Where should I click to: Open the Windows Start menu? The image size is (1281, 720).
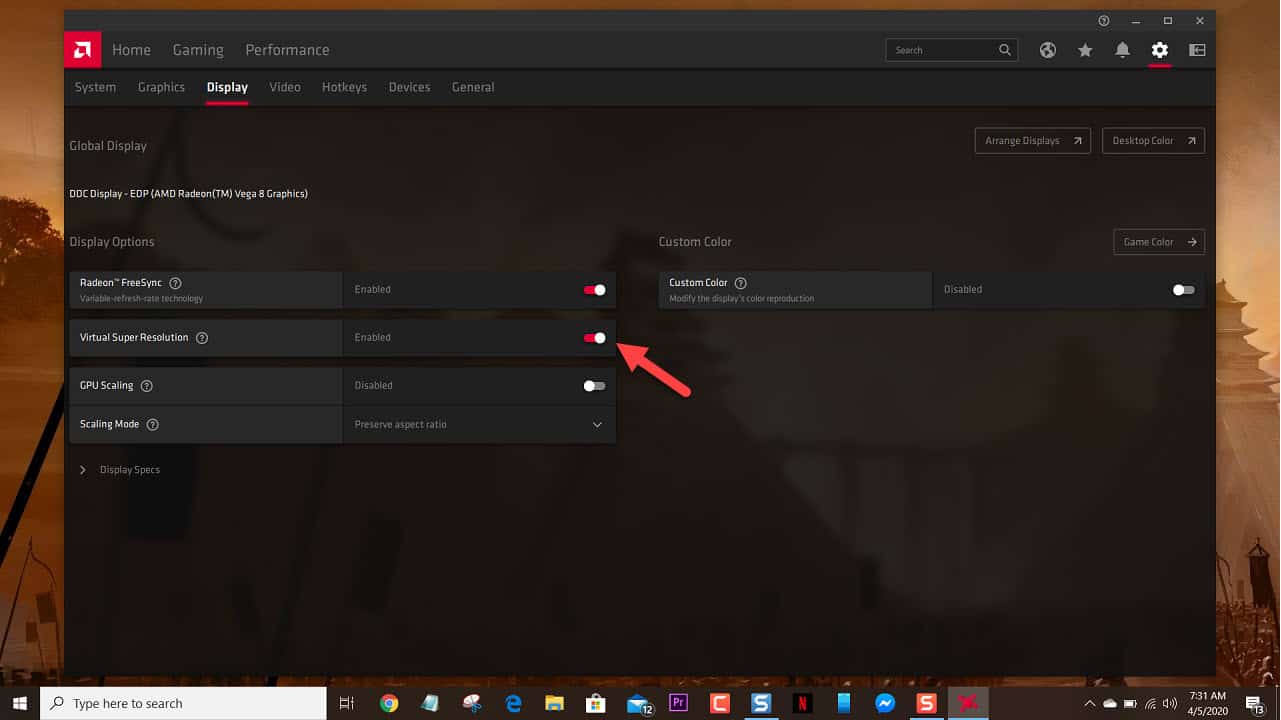[20, 703]
